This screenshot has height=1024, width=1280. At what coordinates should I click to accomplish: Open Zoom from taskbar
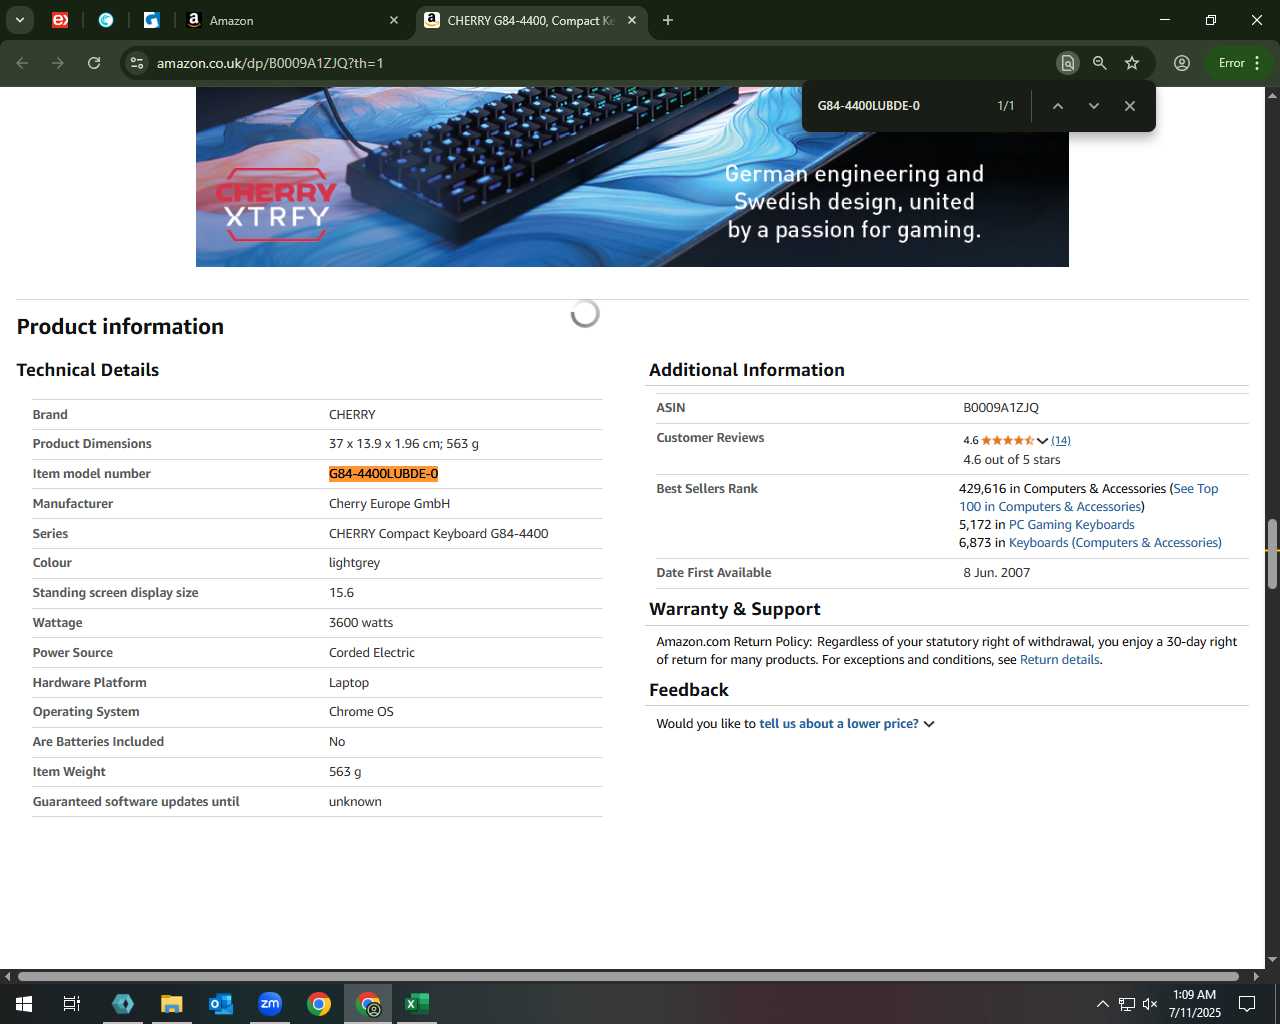click(270, 1004)
